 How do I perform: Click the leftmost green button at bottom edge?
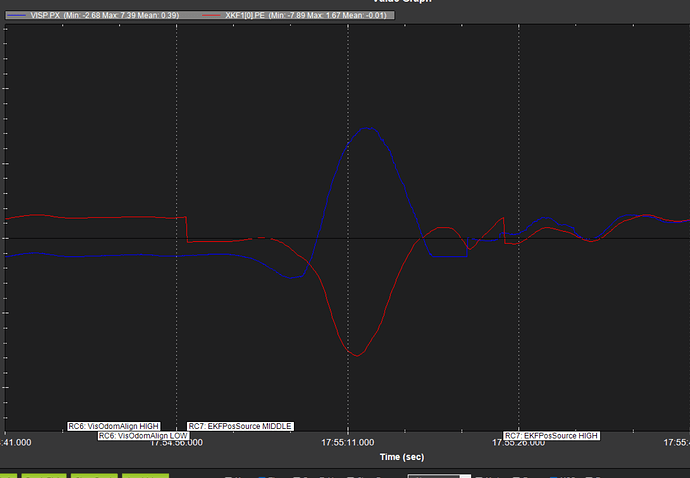(9, 475)
